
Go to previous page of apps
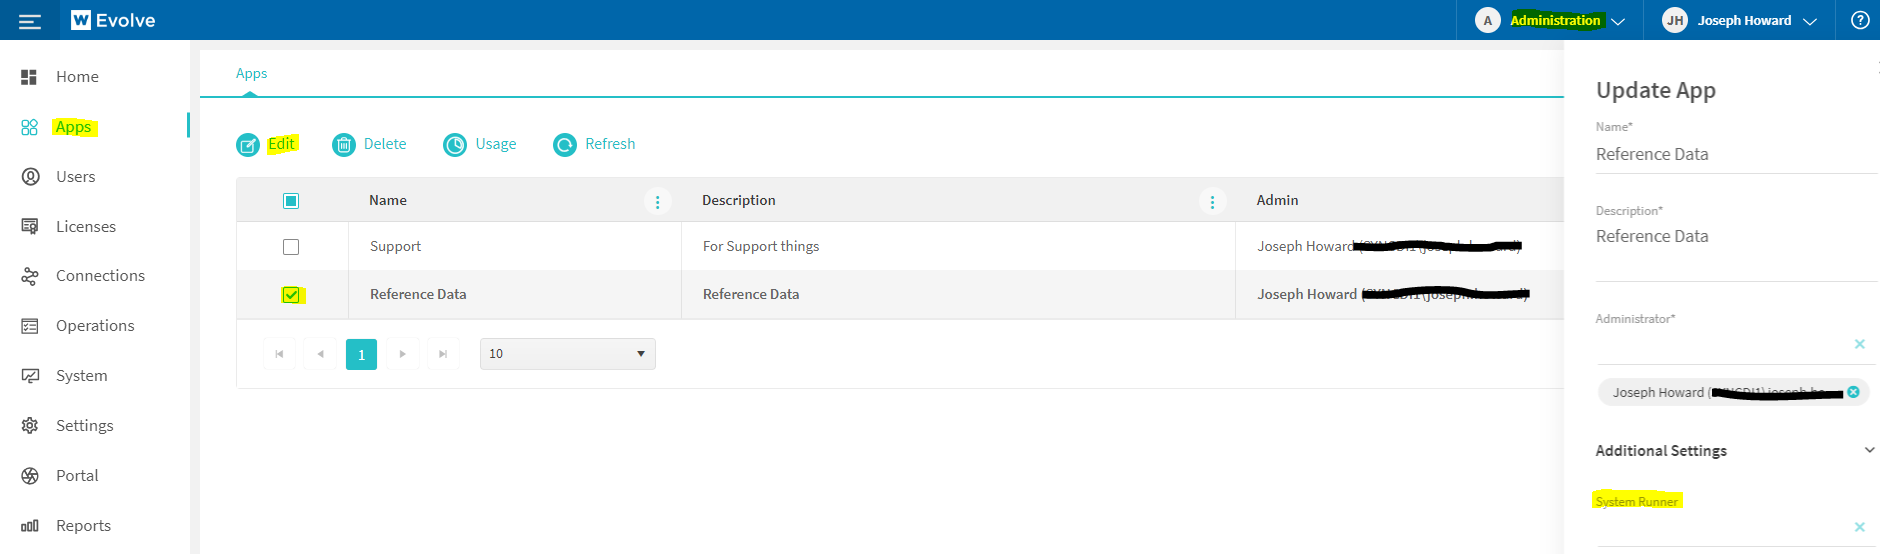[x=320, y=354]
